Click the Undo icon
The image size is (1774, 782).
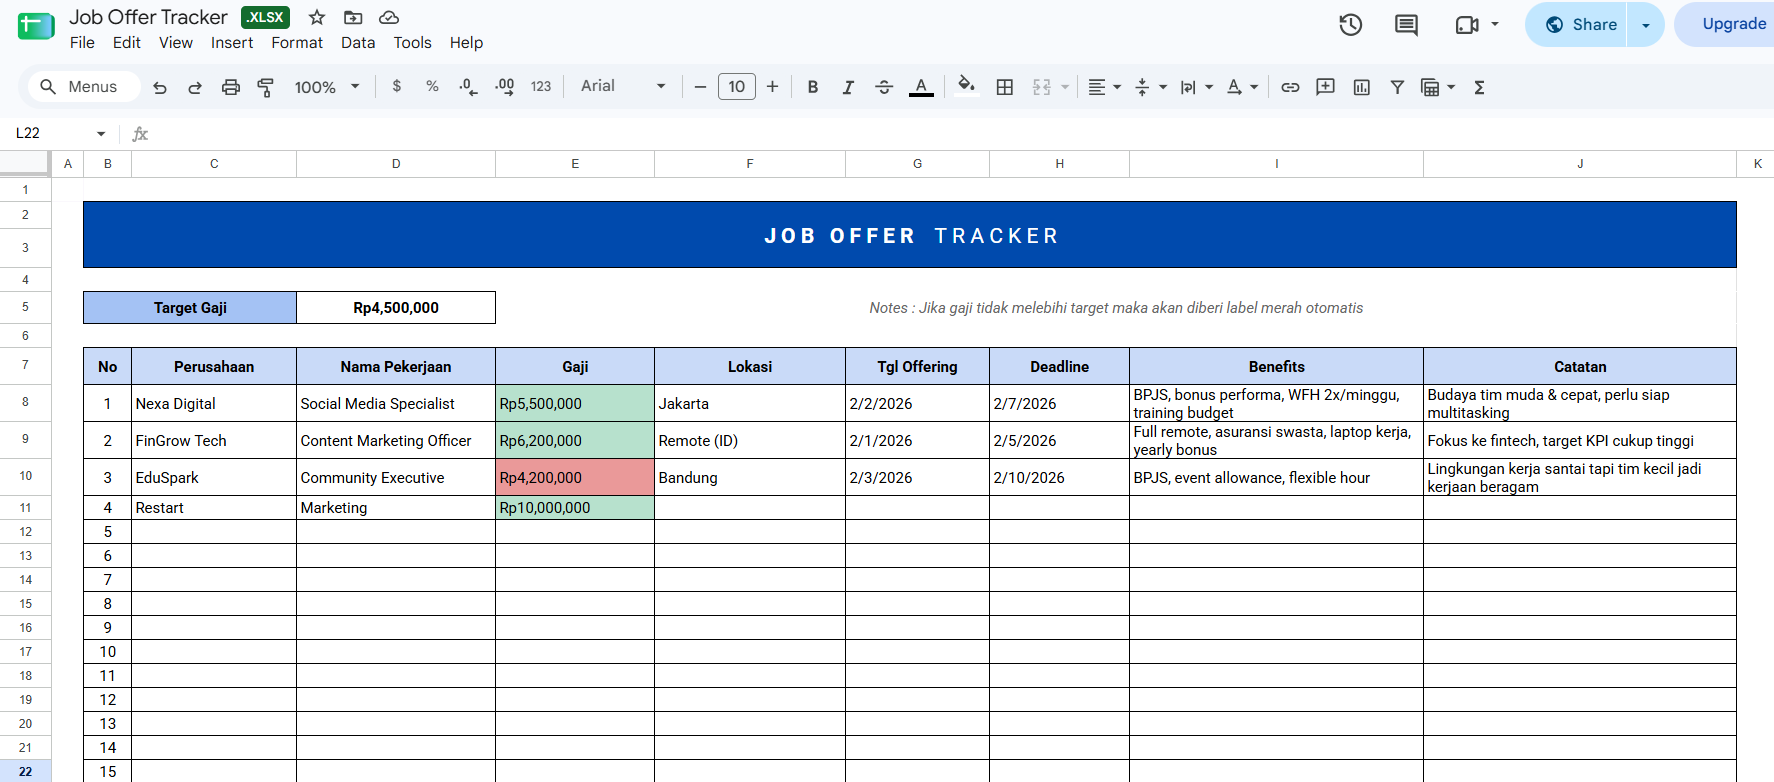pos(160,87)
